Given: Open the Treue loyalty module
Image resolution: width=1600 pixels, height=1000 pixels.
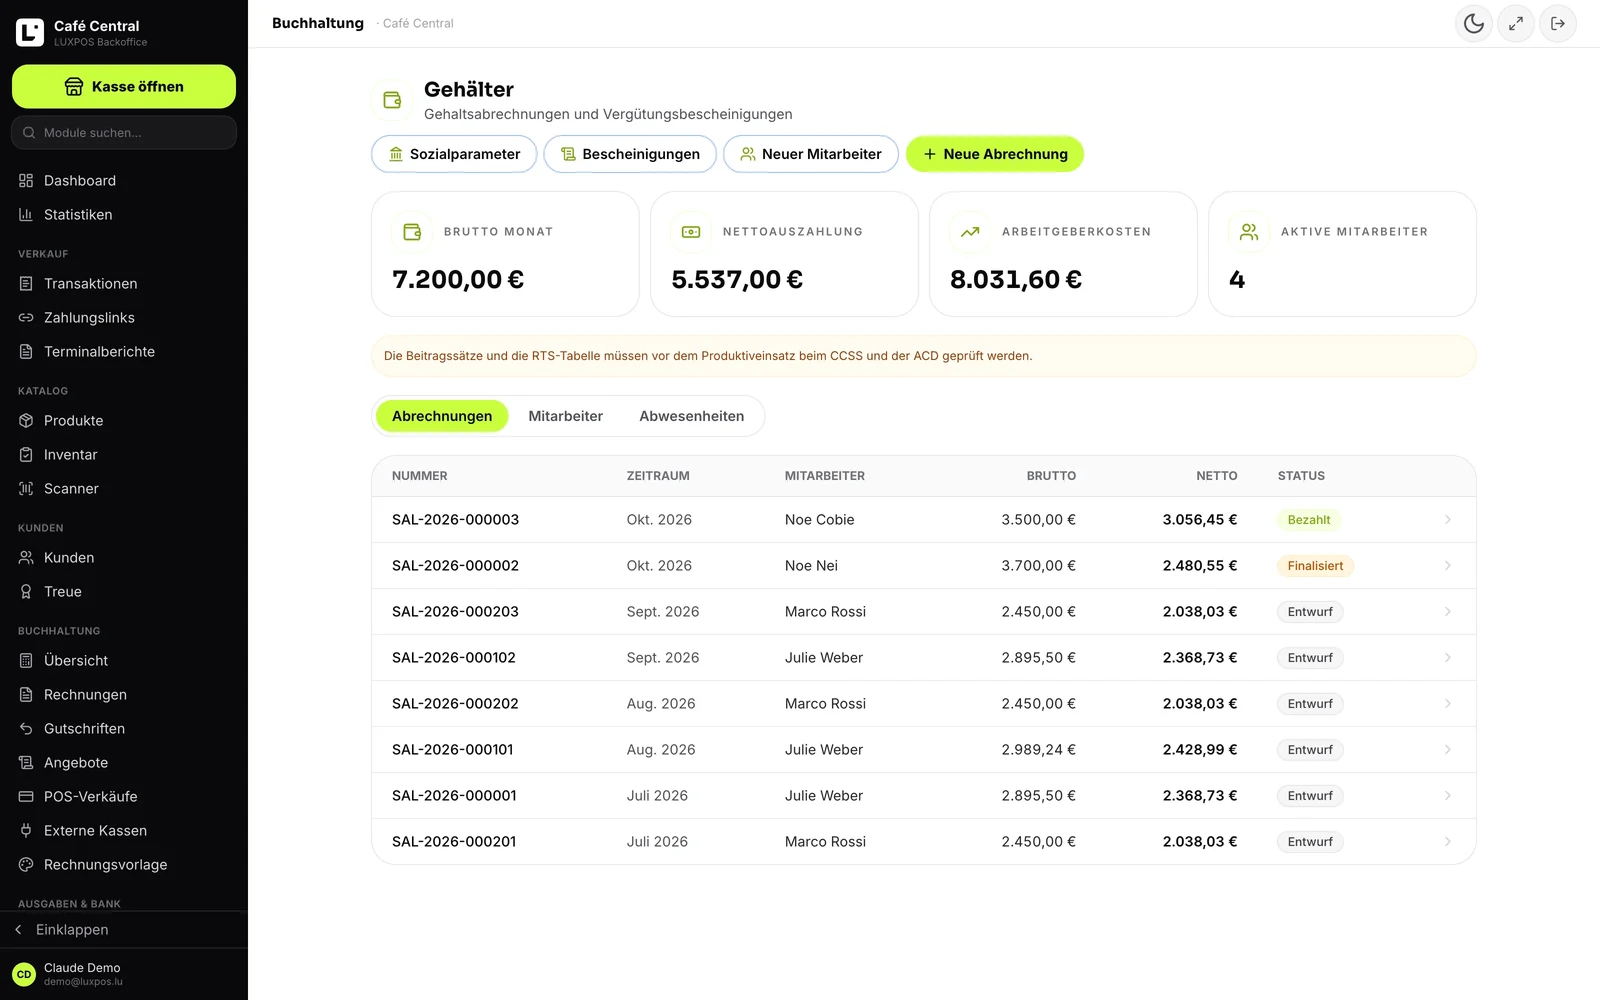Looking at the screenshot, I should click(124, 591).
